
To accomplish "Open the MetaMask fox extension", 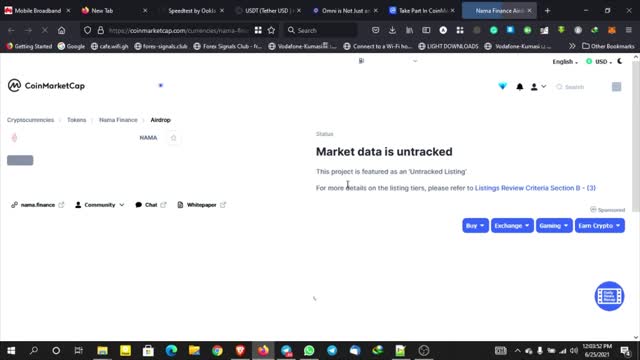I will pyautogui.click(x=611, y=30).
